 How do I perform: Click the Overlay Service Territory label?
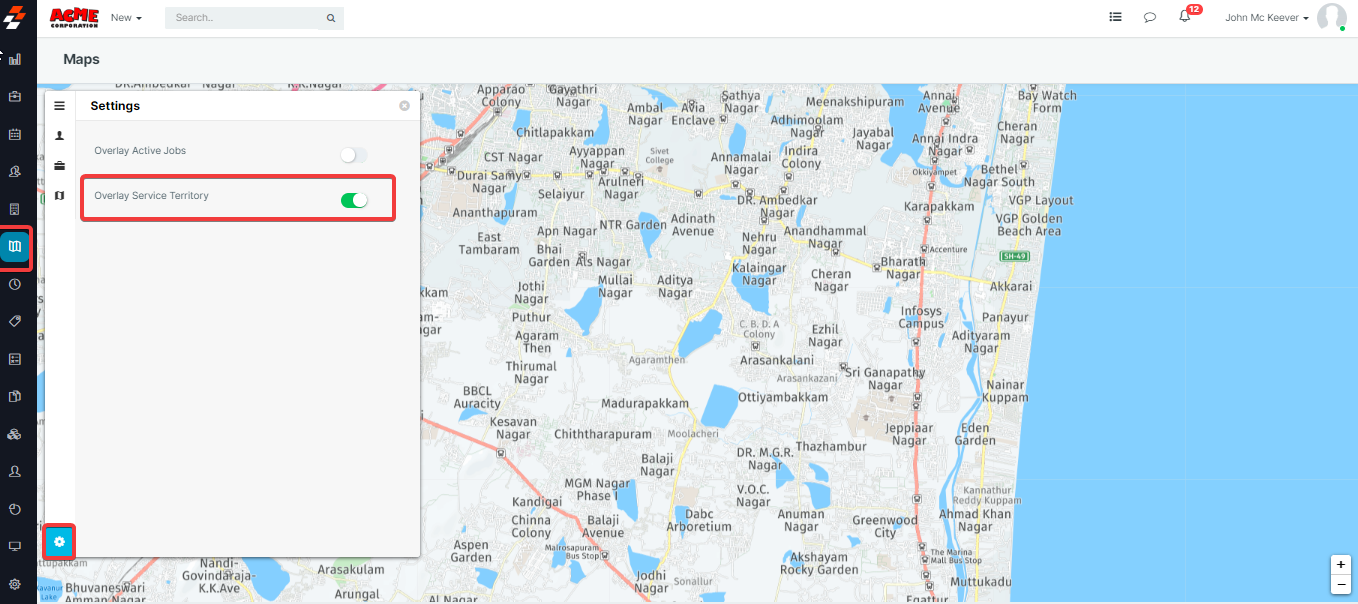pos(151,196)
